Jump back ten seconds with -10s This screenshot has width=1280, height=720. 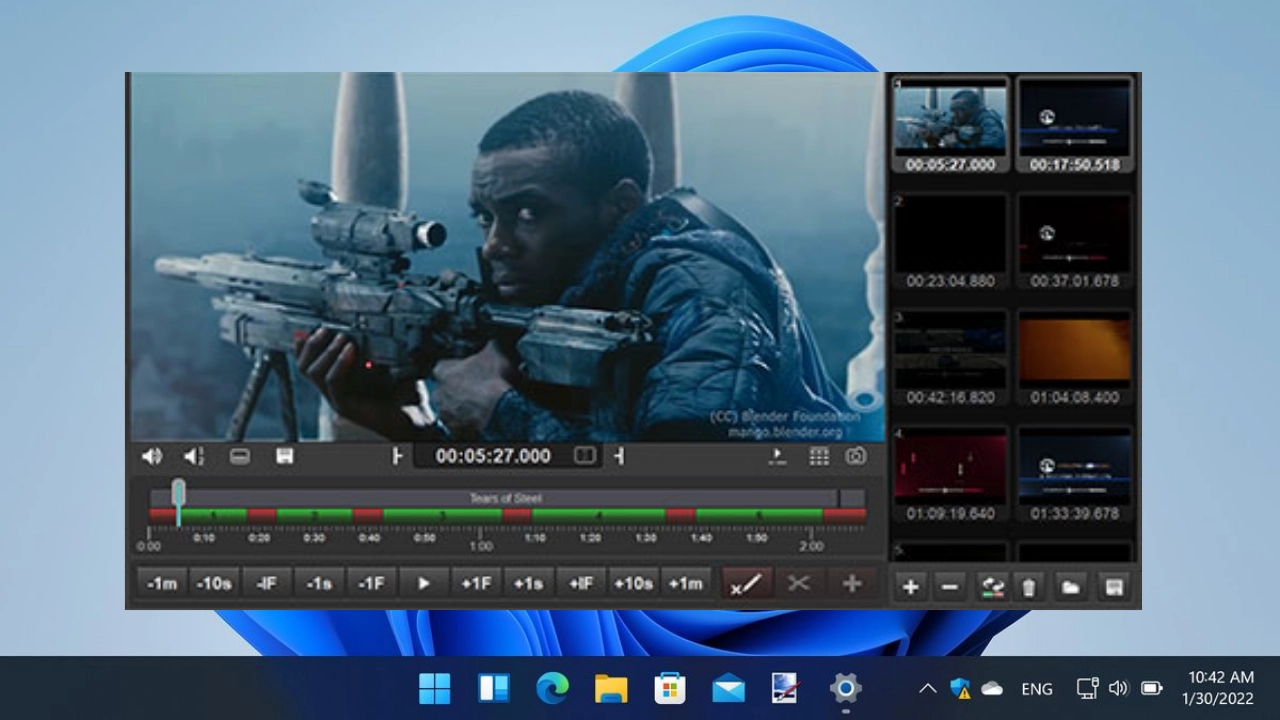click(214, 583)
